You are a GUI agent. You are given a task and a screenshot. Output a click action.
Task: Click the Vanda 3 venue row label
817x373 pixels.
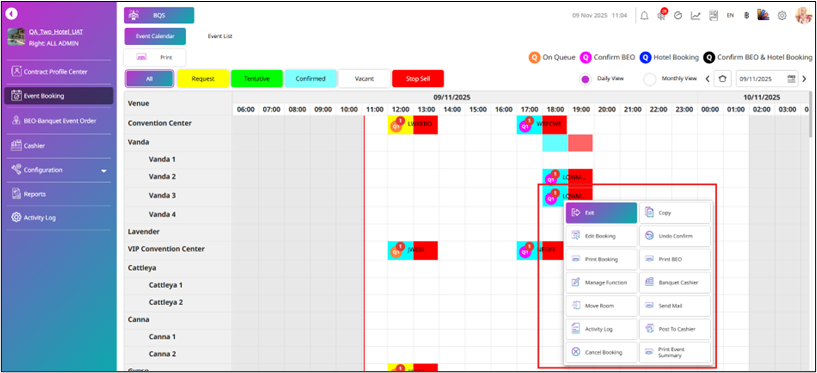(162, 195)
